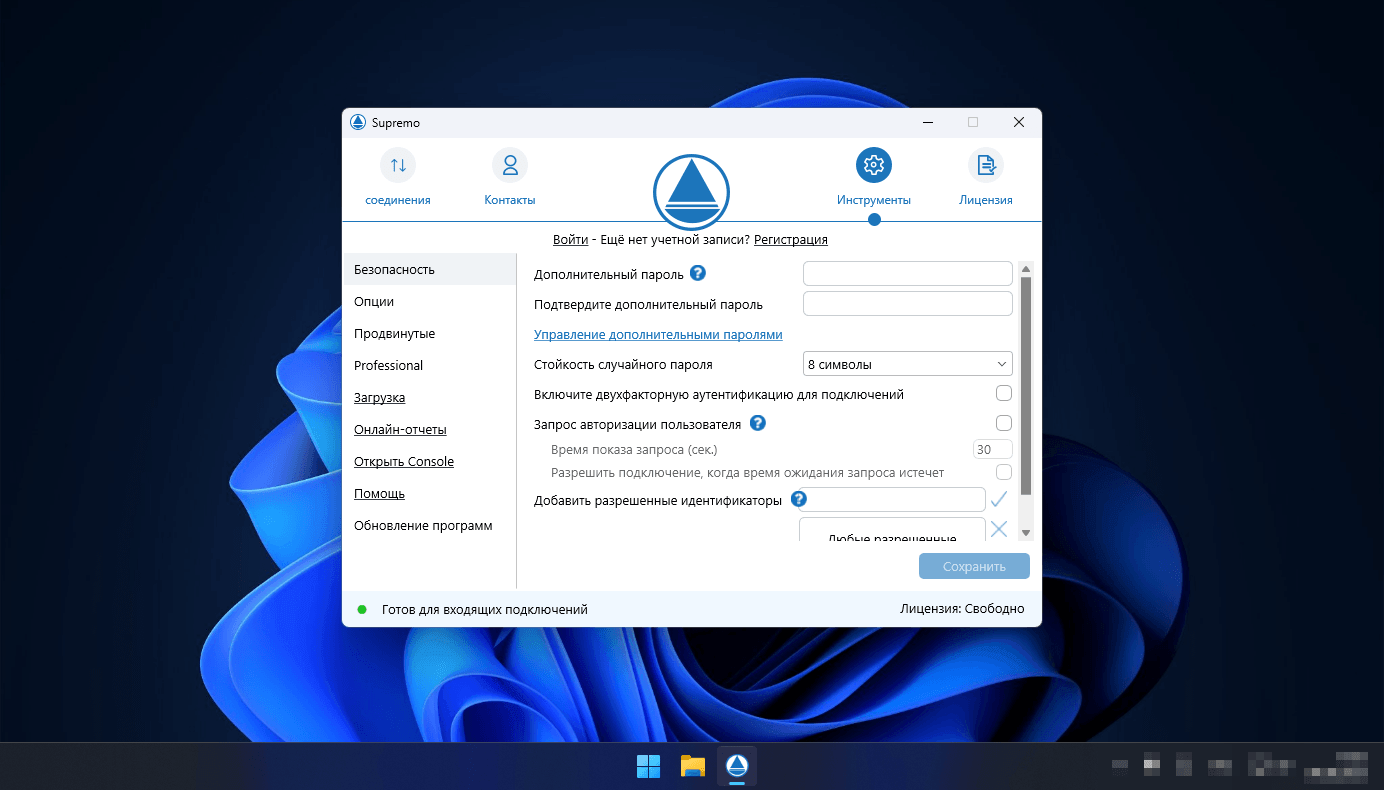Open the Контакты contacts icon
Screen dimensions: 1384x790
510,165
